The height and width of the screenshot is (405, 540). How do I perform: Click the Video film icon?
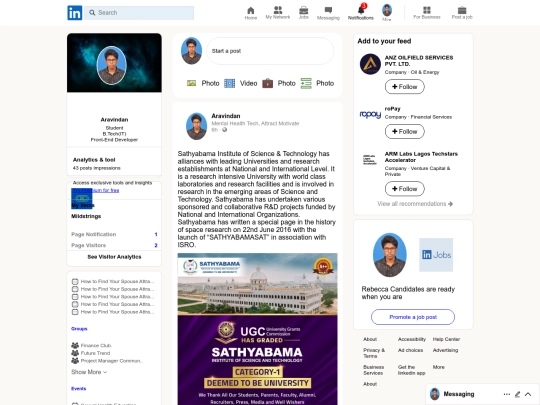click(229, 83)
